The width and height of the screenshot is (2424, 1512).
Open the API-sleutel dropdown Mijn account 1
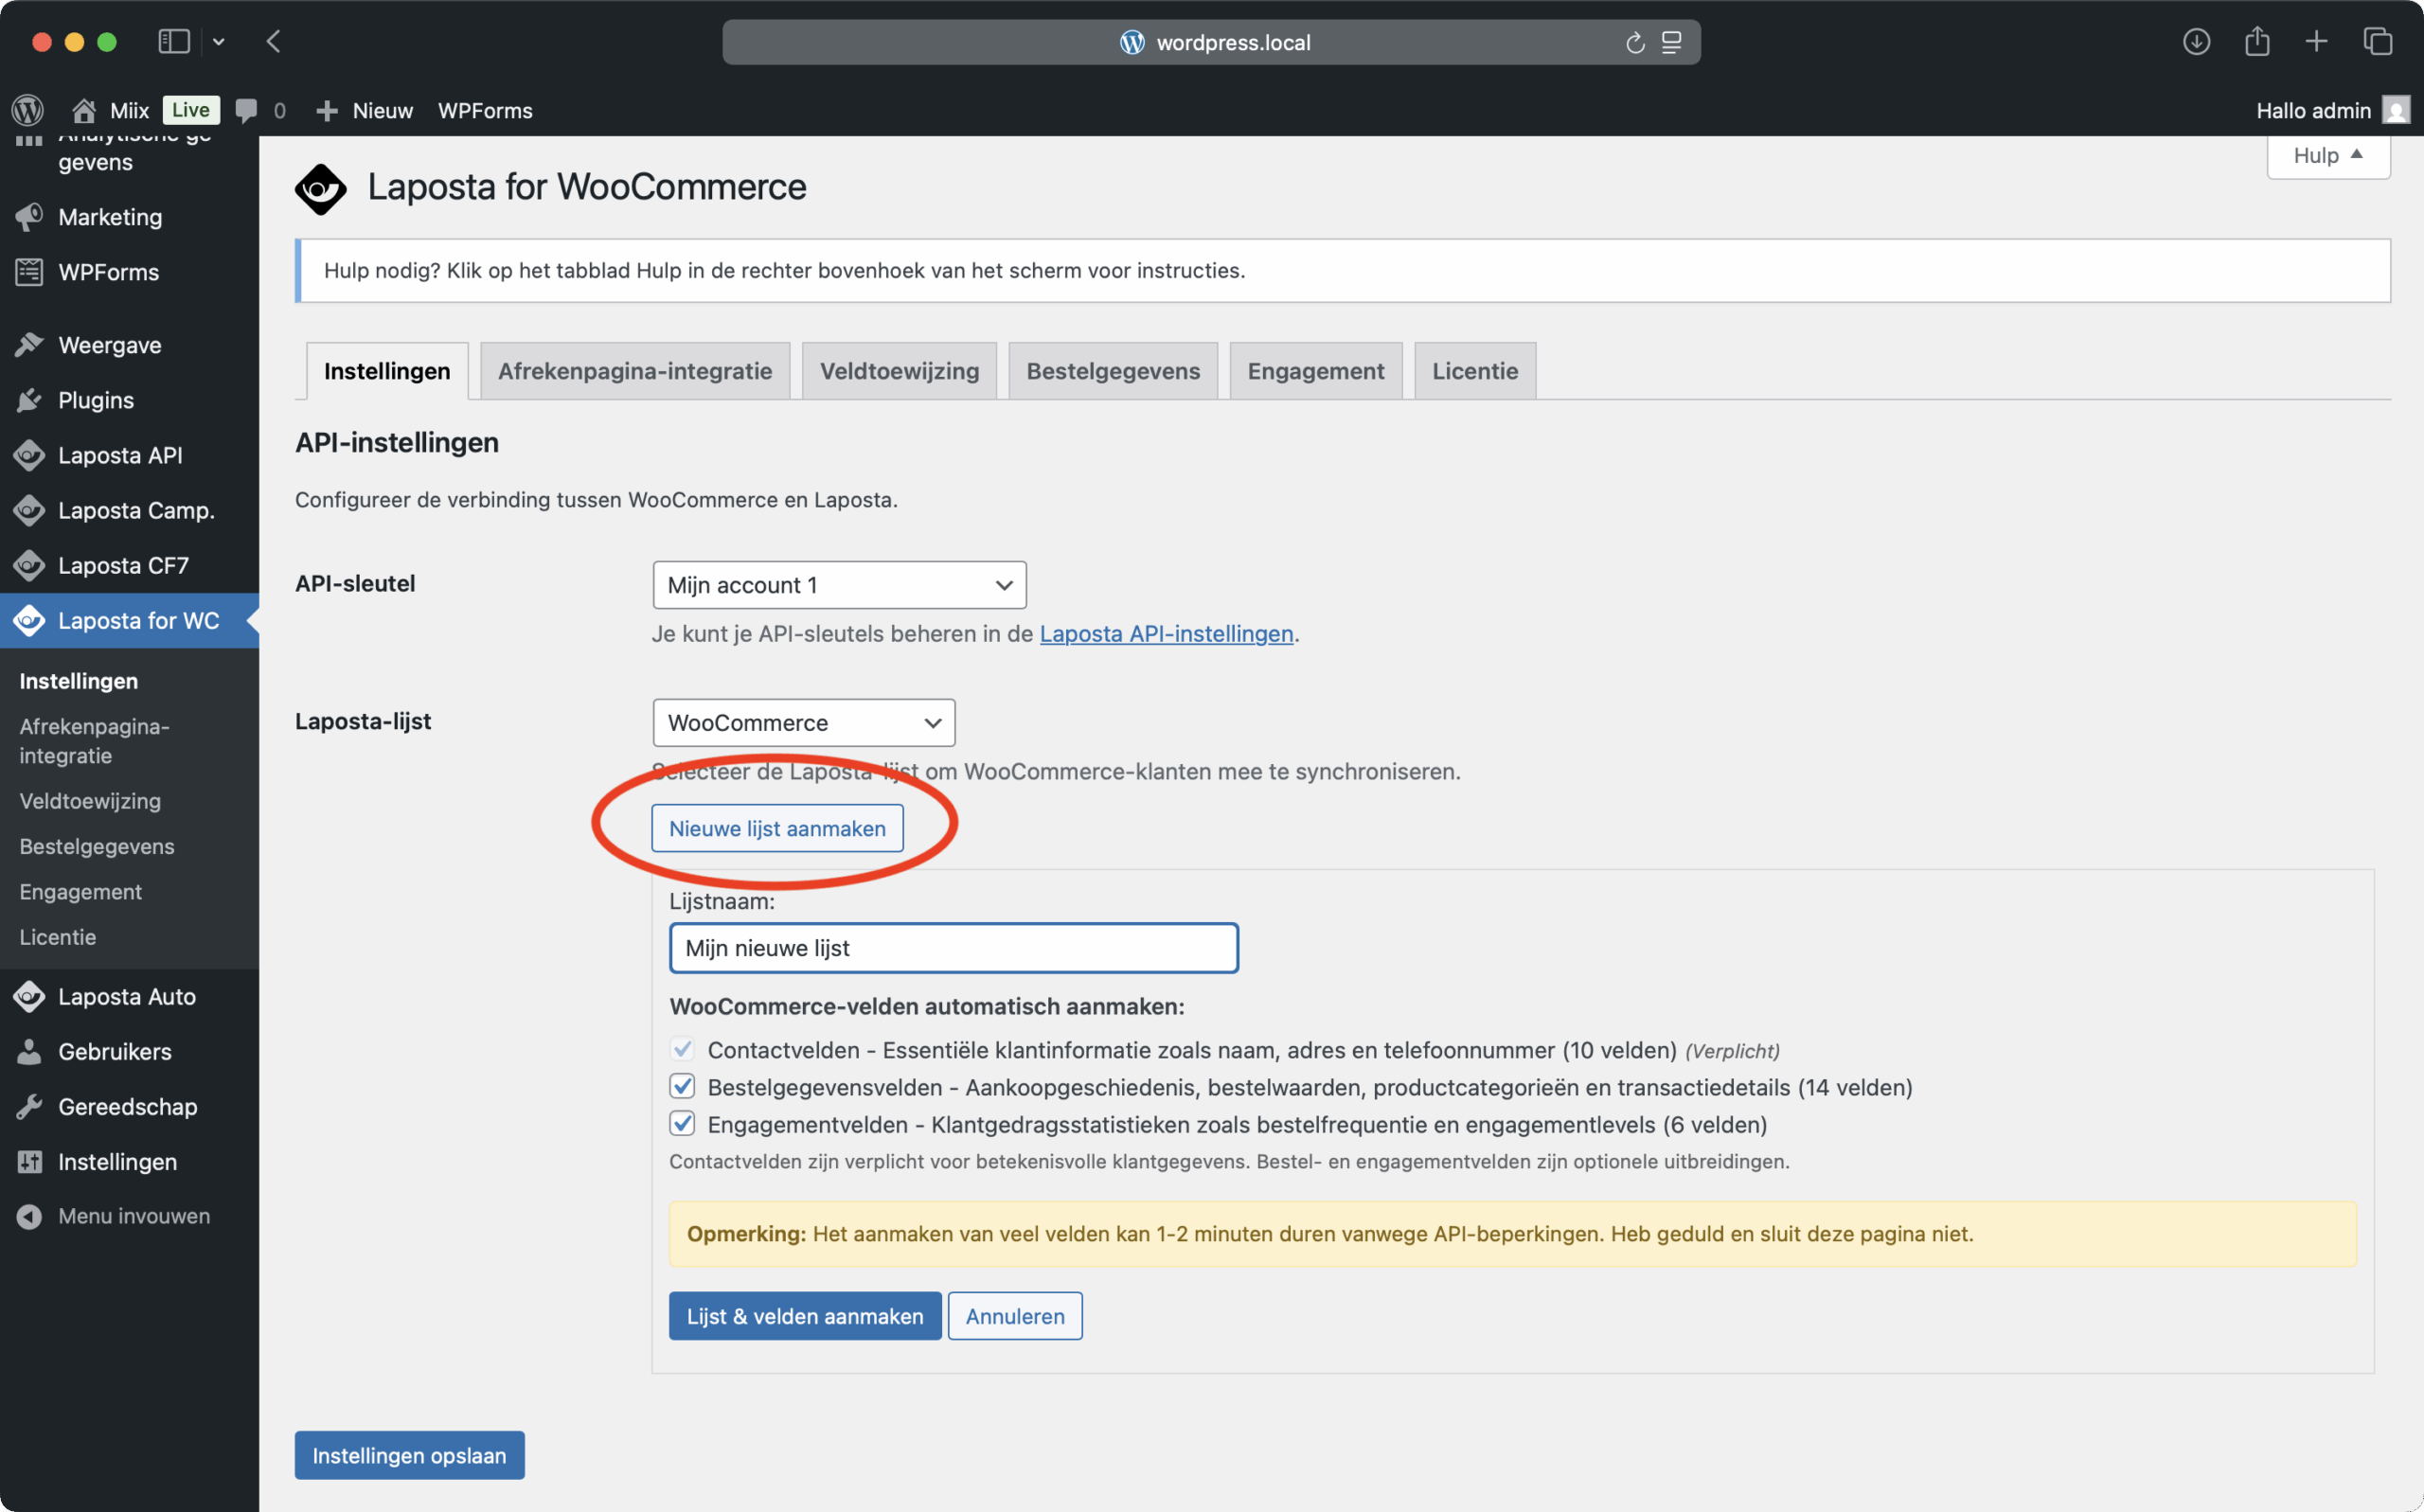[839, 585]
